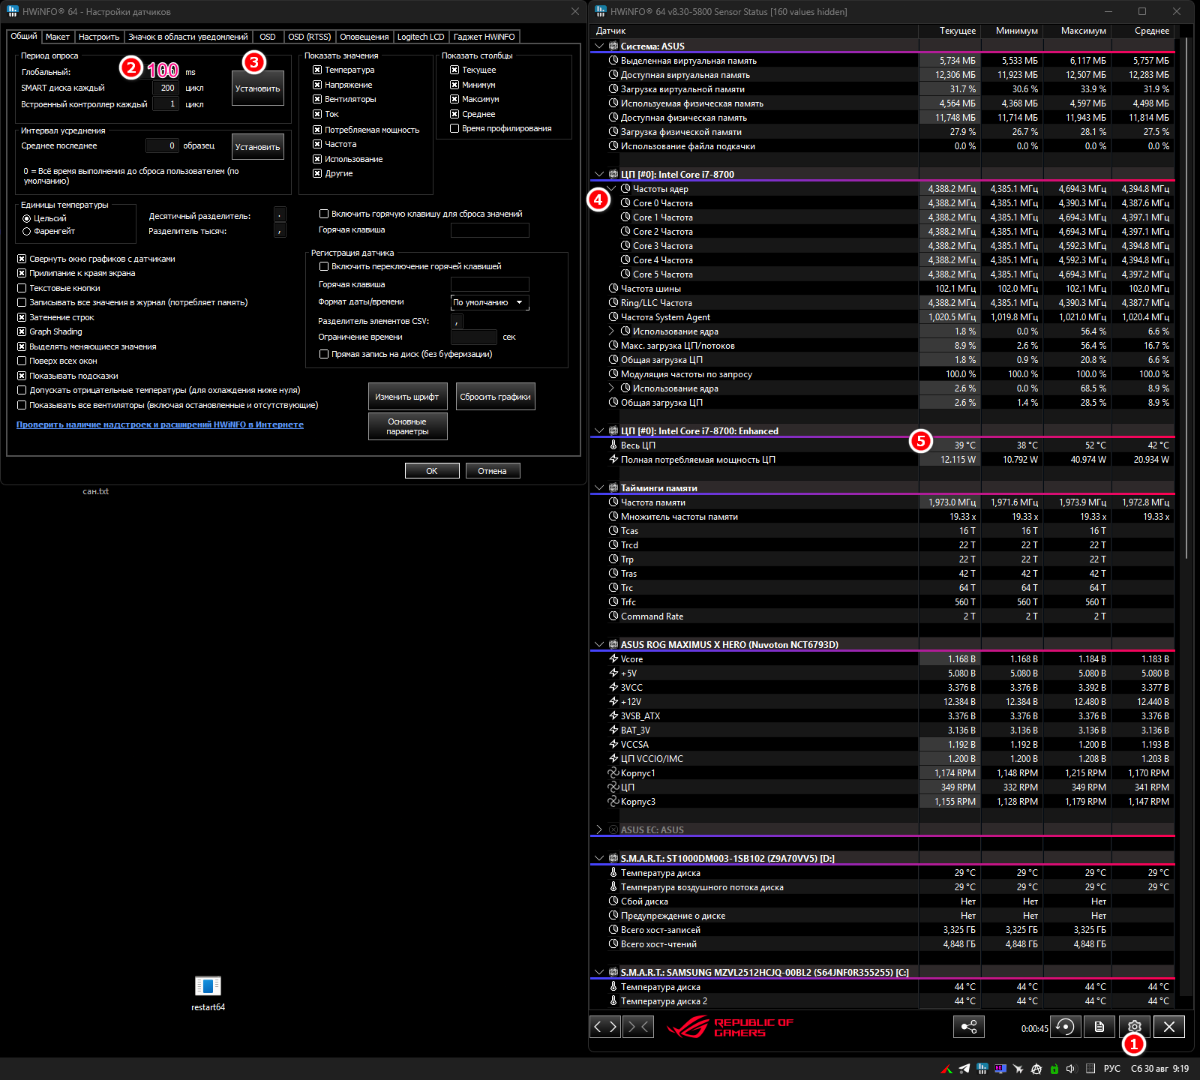Click the expand columns arrows icon
Image resolution: width=1200 pixels, height=1080 pixels.
coord(606,1026)
